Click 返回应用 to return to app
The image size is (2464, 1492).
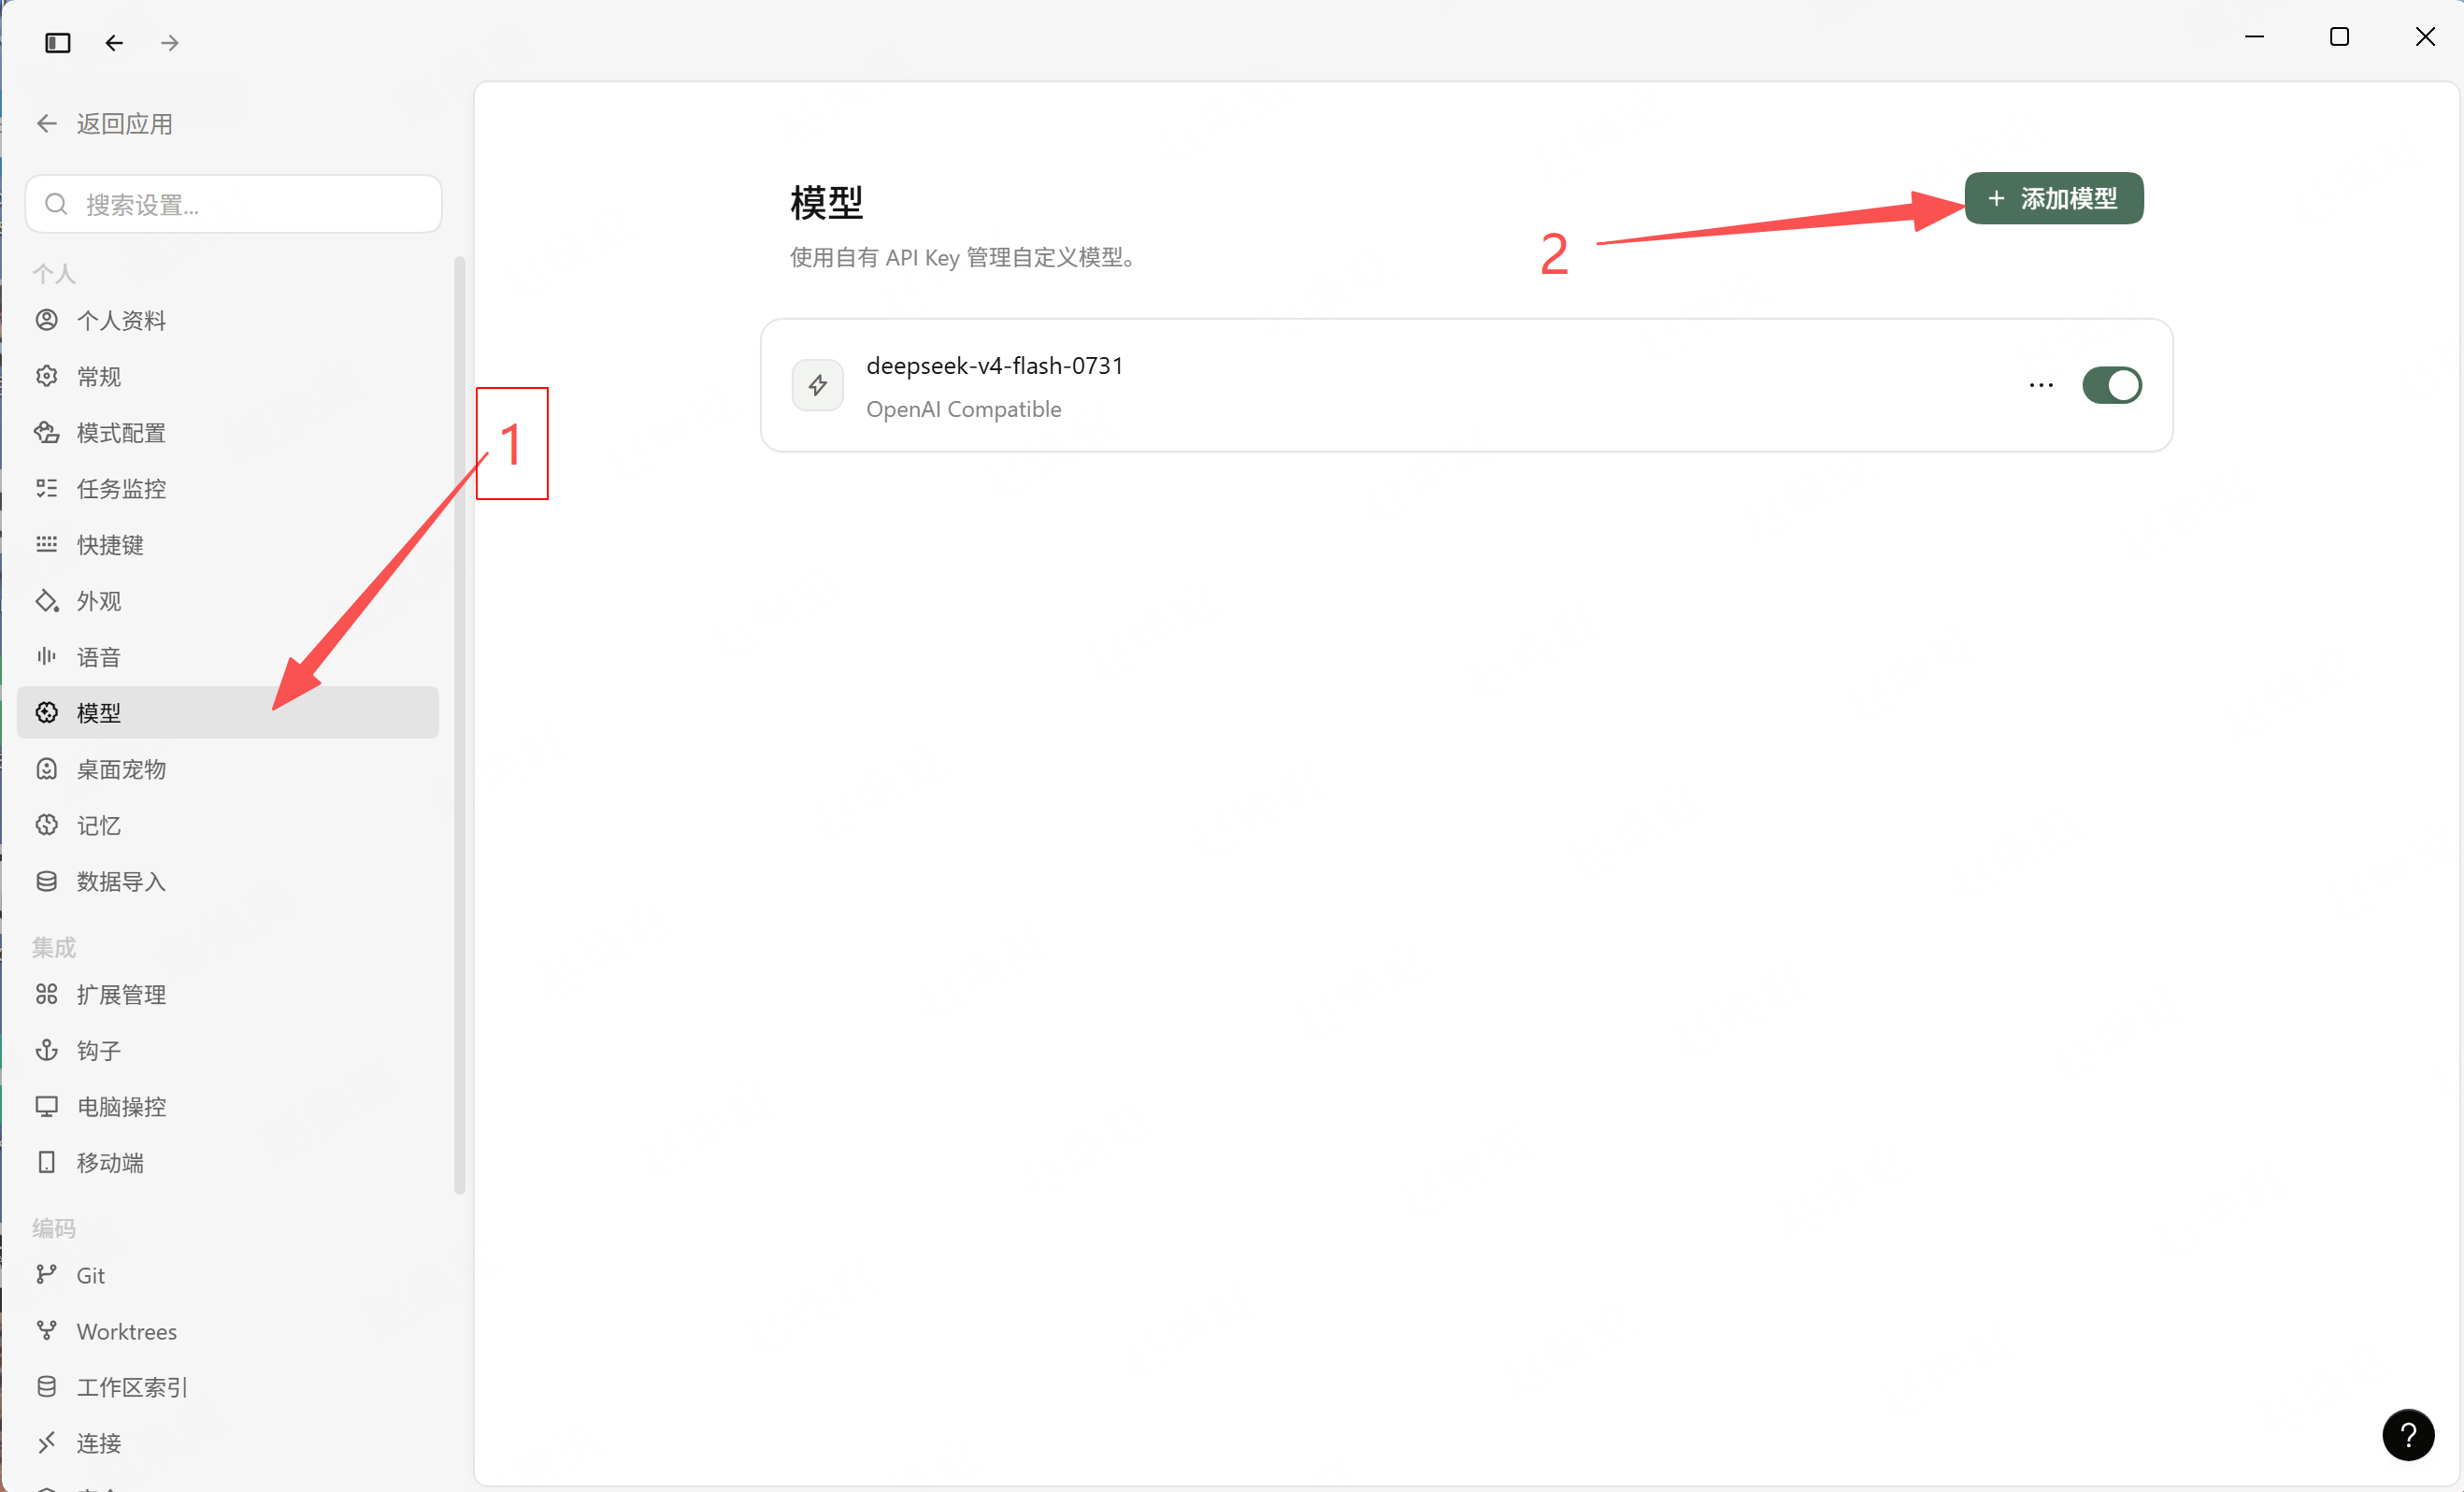(x=105, y=124)
